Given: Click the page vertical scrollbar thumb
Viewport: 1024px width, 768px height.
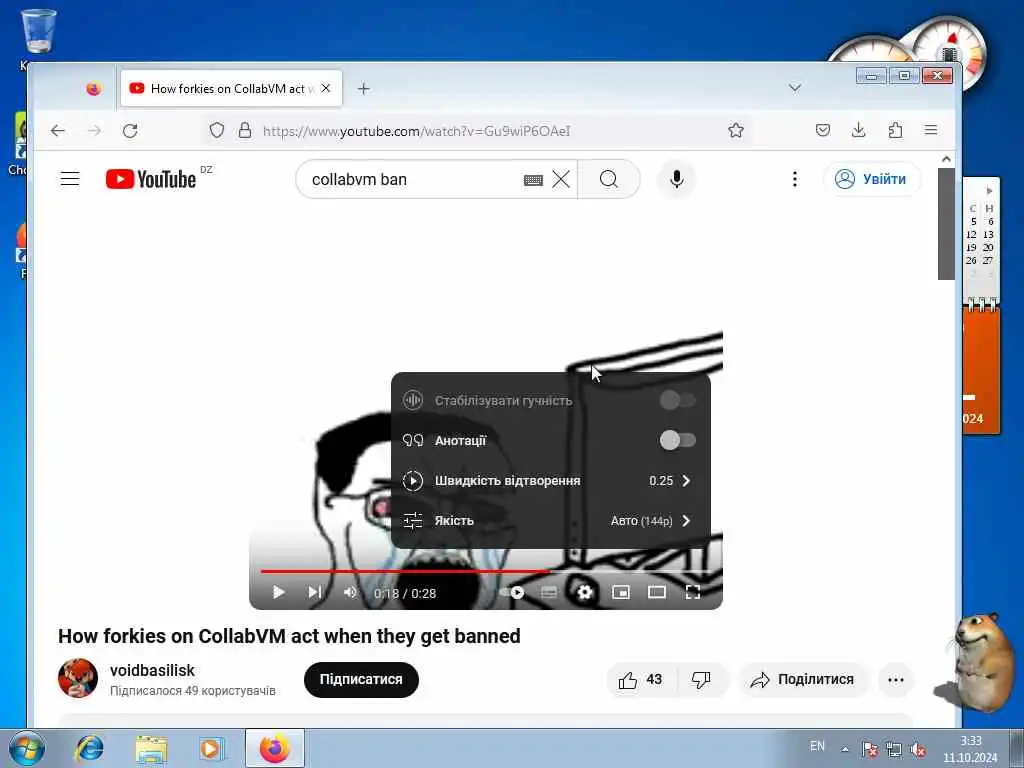Looking at the screenshot, I should point(946,224).
